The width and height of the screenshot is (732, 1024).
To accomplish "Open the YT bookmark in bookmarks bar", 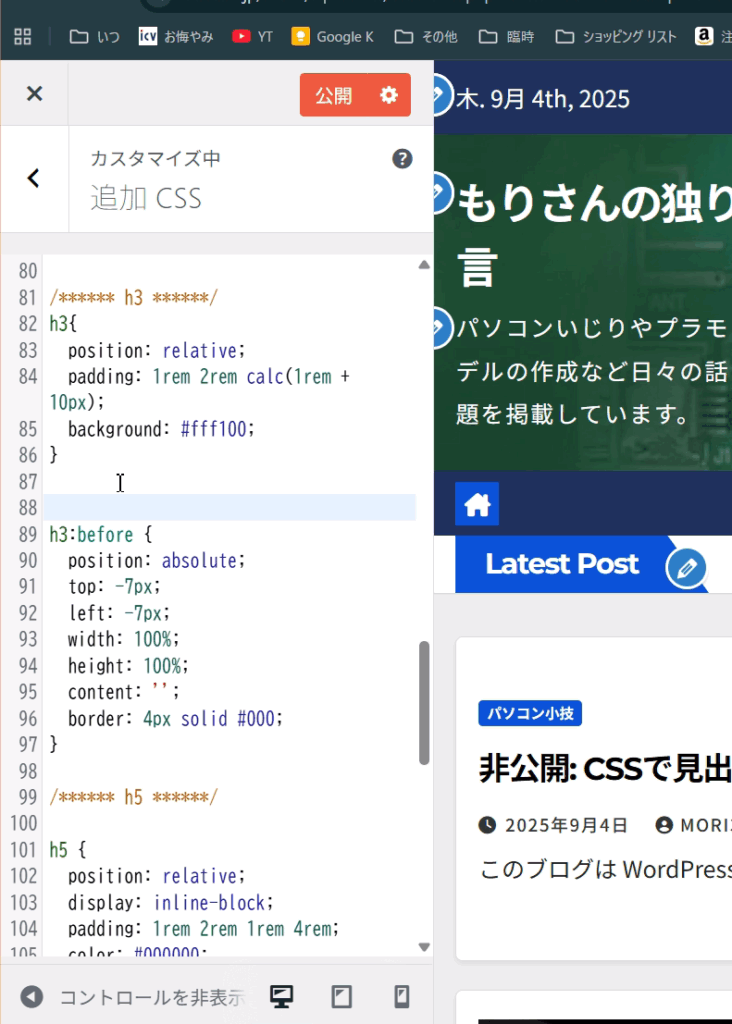I will tap(252, 37).
